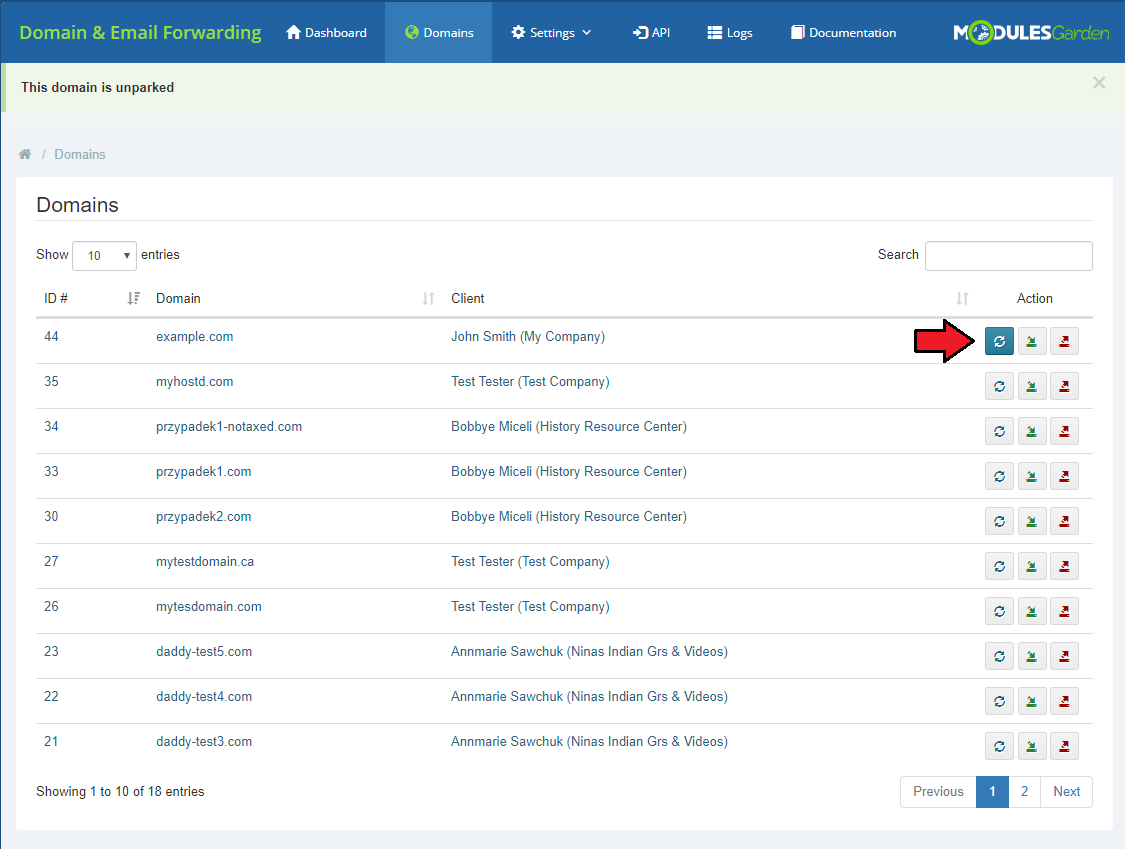
Task: Open the Show entries count dropdown
Action: [105, 255]
